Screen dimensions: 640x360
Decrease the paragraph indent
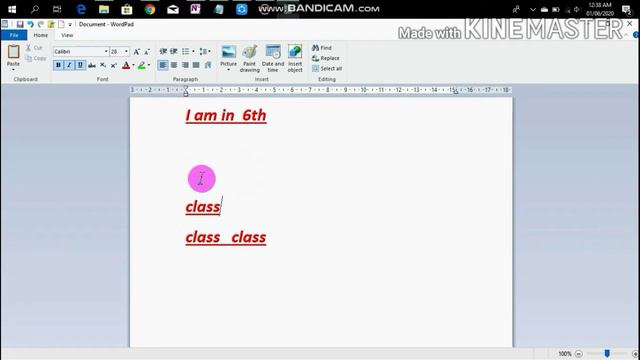pyautogui.click(x=163, y=51)
